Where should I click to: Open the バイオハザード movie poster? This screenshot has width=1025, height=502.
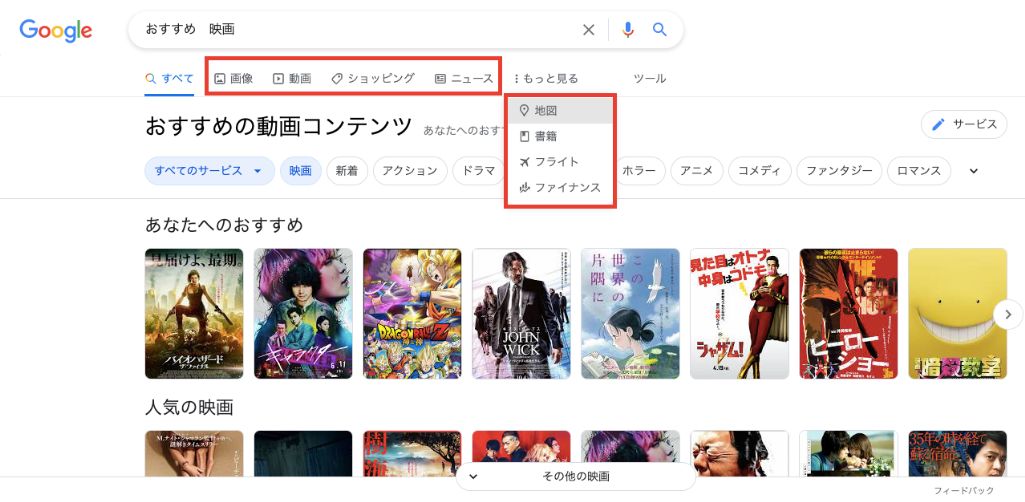coord(194,313)
